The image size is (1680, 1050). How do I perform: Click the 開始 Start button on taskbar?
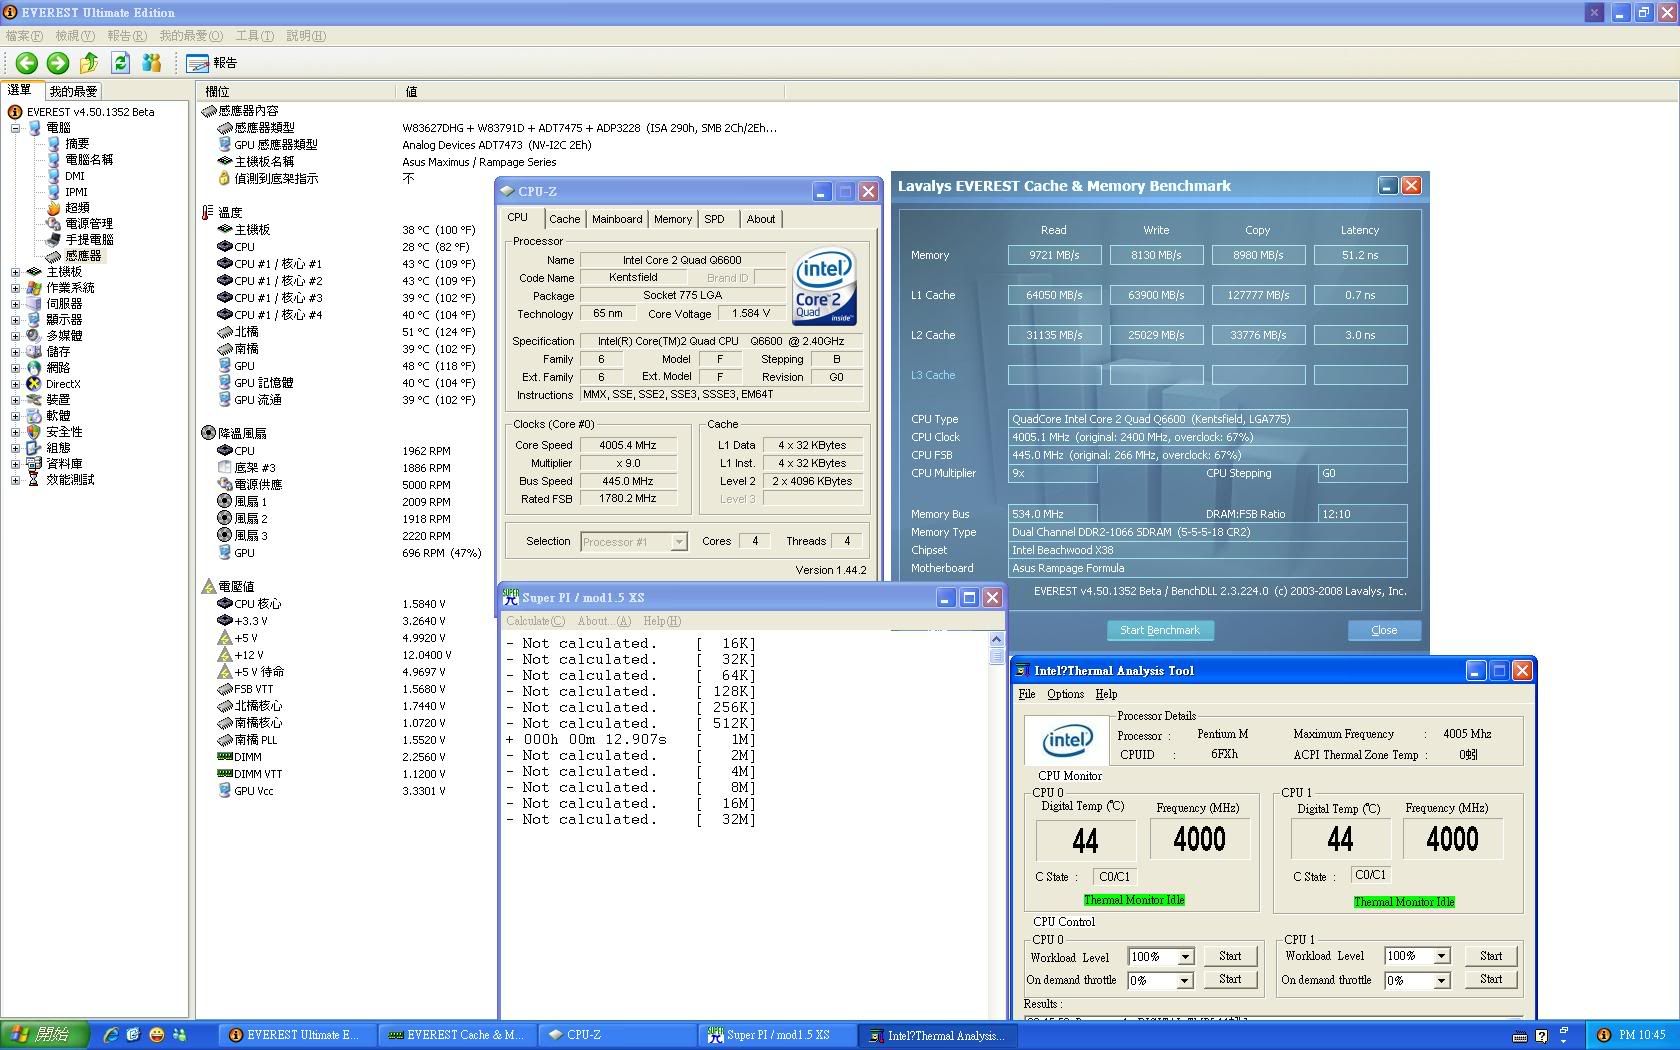[45, 1035]
